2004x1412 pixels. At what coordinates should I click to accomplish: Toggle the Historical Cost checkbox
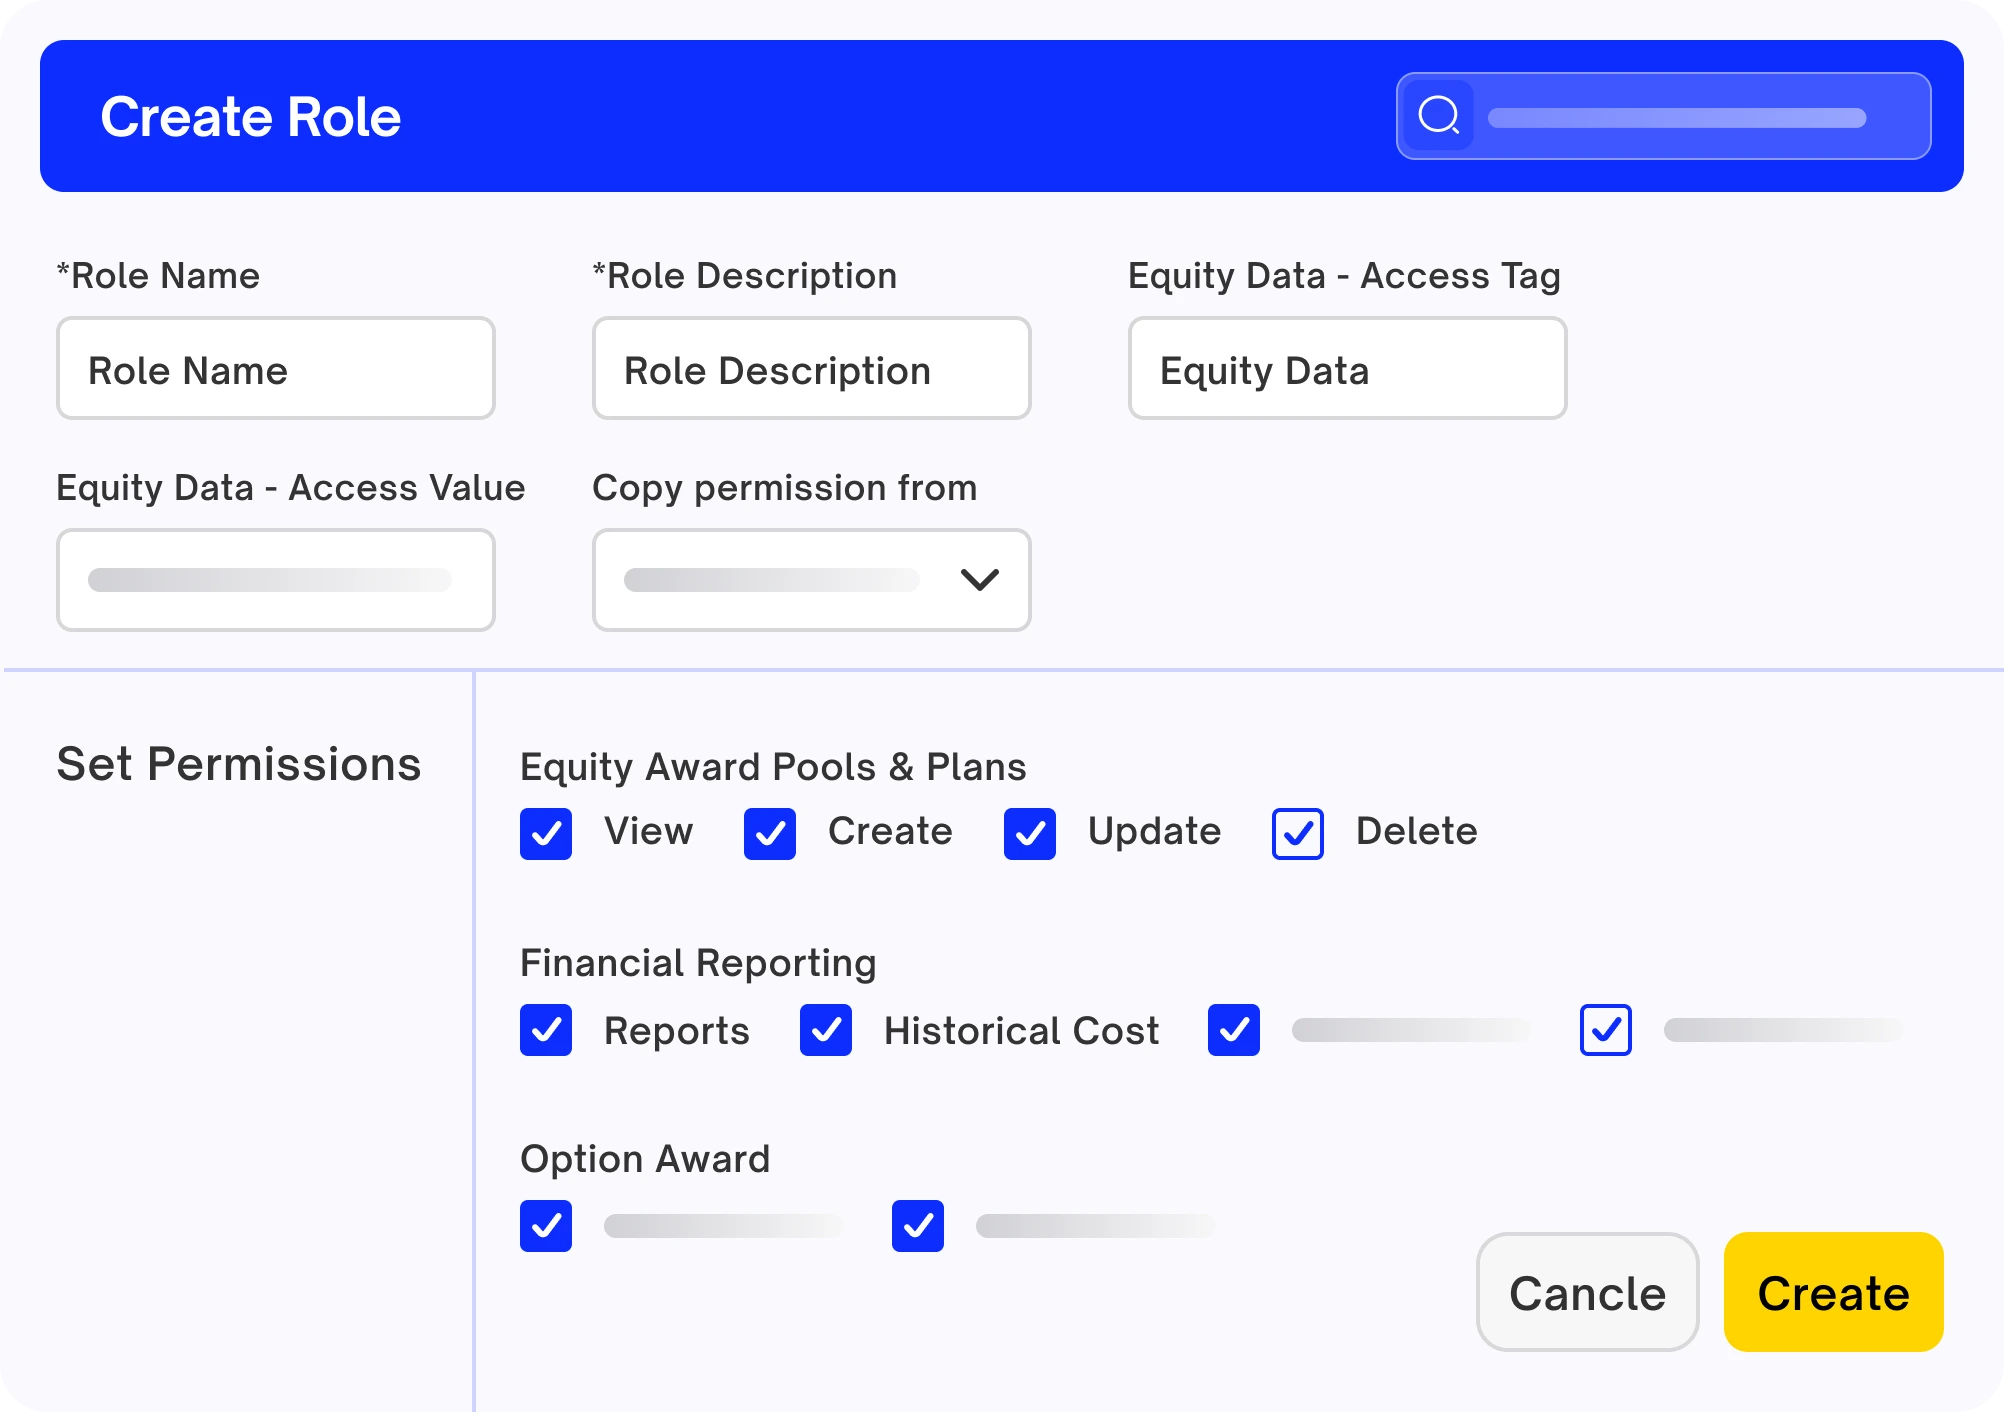pos(826,1030)
